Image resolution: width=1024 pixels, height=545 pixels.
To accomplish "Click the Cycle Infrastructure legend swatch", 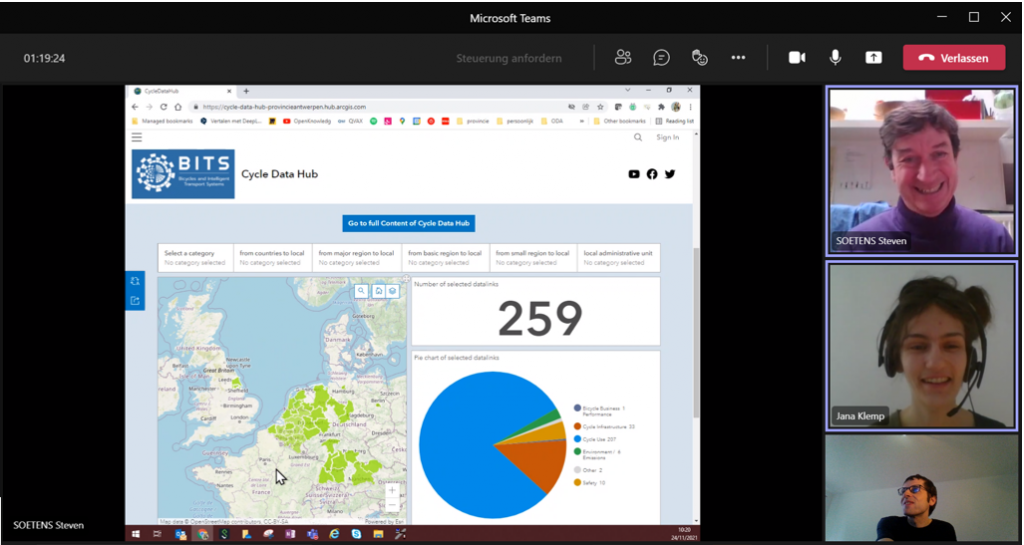I will coord(577,426).
